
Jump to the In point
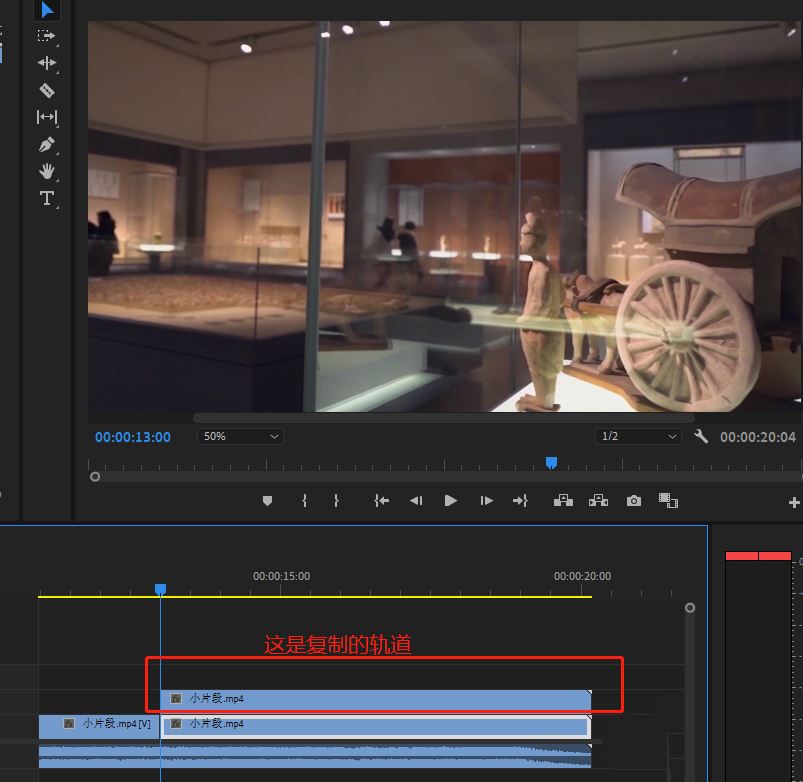[381, 501]
